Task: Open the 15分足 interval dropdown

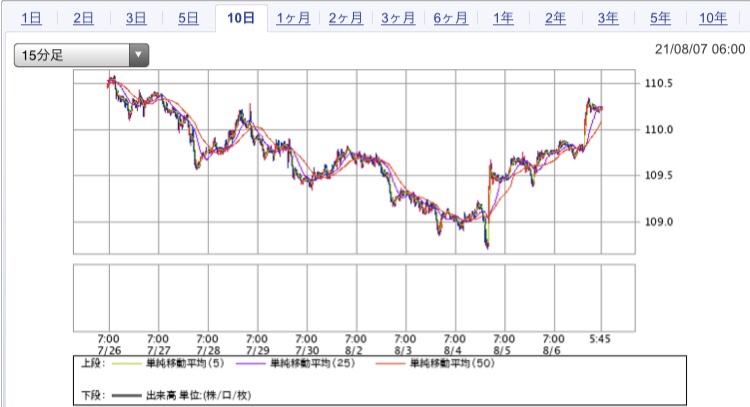Action: [x=81, y=55]
